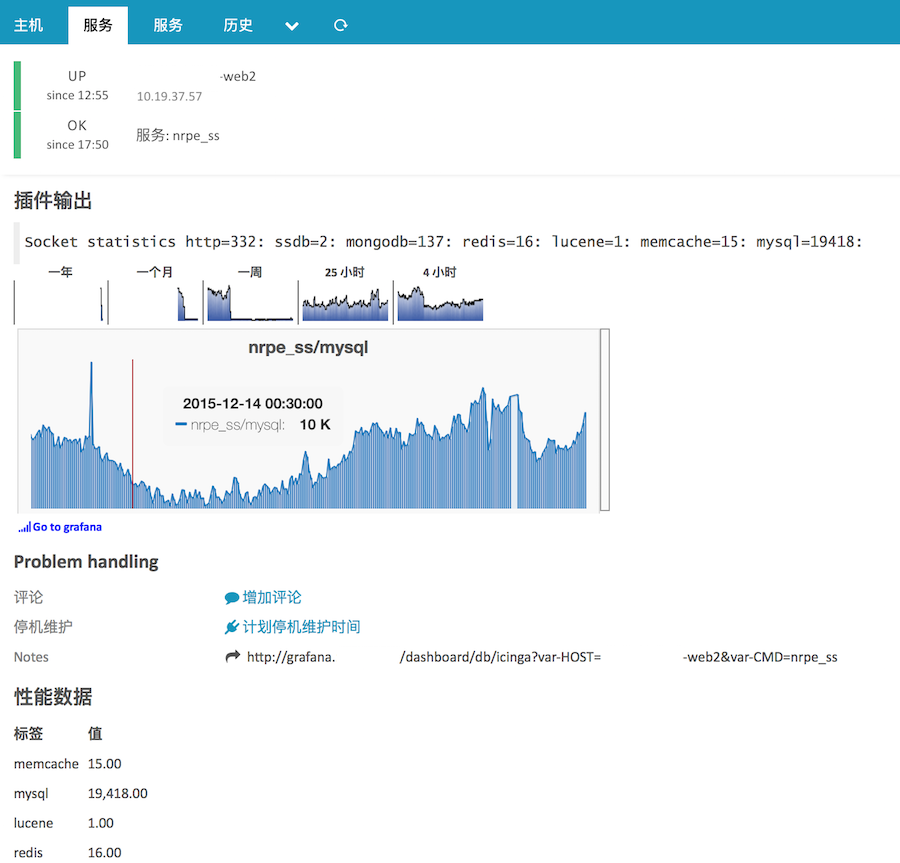Image resolution: width=900 pixels, height=863 pixels.
Task: Click the signal bars icon before Go to grafana
Action: tap(24, 527)
